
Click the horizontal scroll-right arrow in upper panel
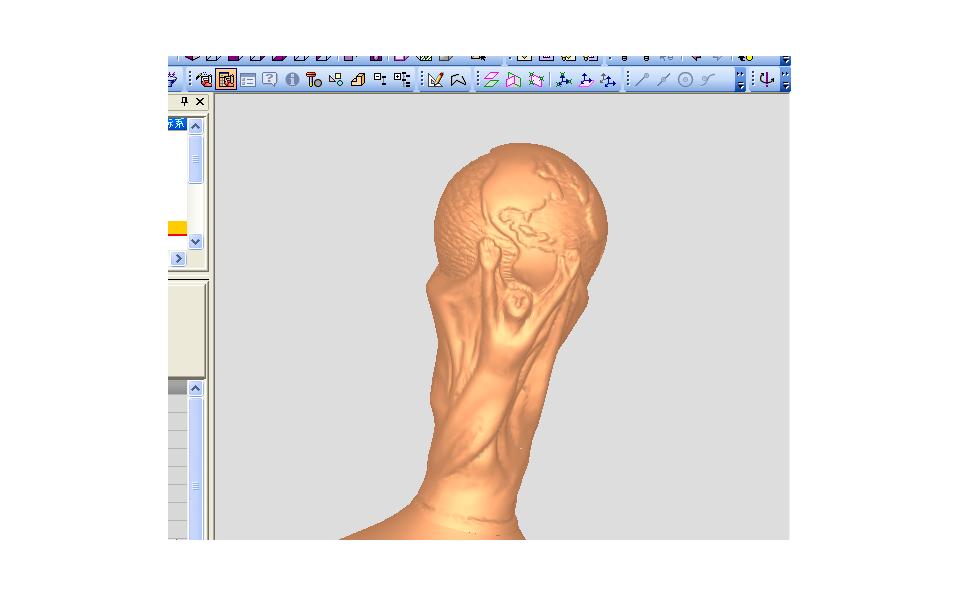click(x=178, y=258)
